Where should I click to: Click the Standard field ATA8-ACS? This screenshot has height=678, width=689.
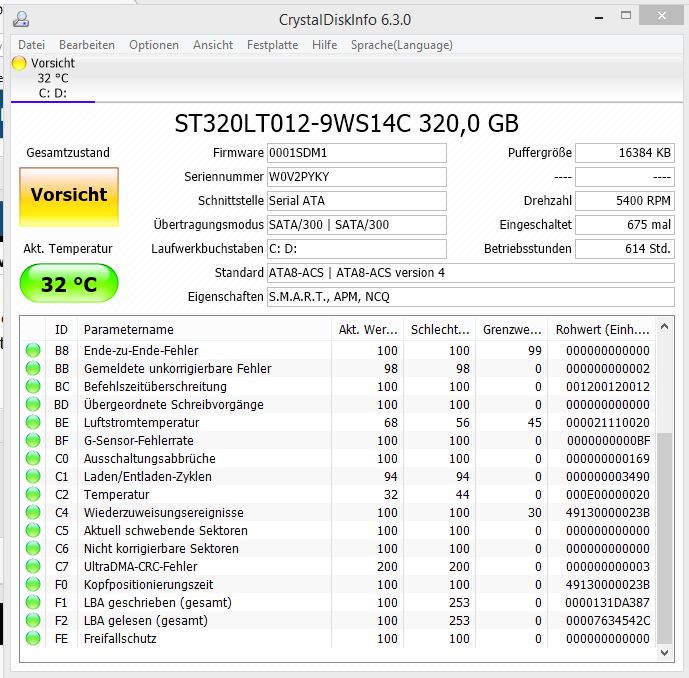point(471,273)
